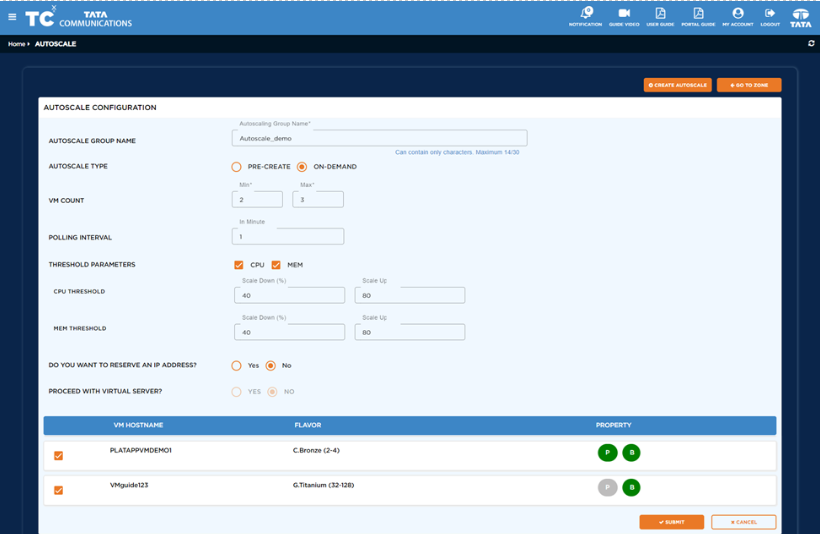Click the PROPERTY column header
This screenshot has height=534, width=820.
(x=613, y=425)
